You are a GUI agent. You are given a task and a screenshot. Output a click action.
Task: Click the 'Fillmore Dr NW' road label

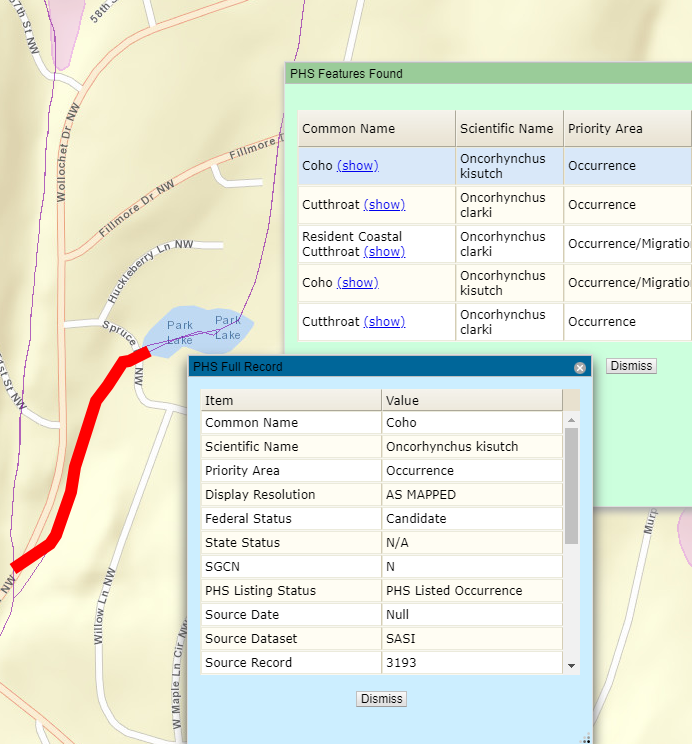[137, 209]
